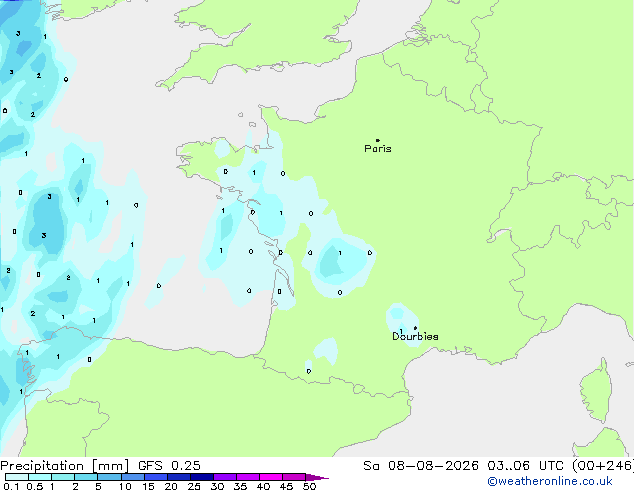Click the "40" legend scale label
Screen dimensions: 634x490
click(x=263, y=486)
